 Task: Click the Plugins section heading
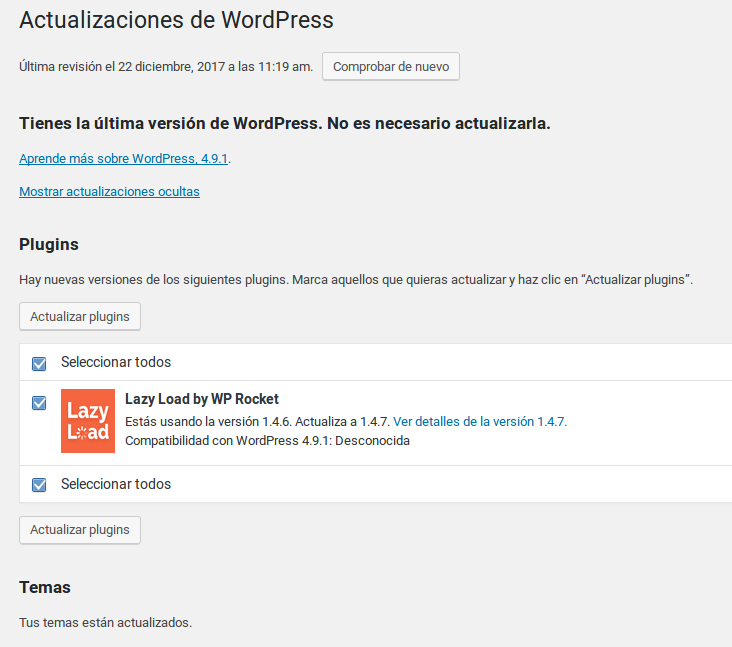point(49,245)
